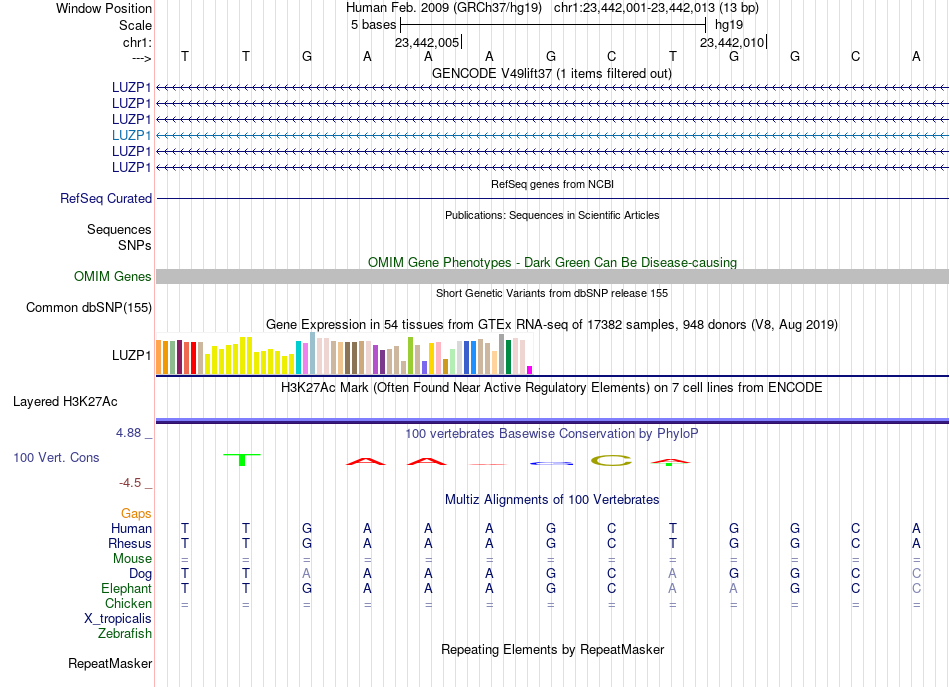This screenshot has width=950, height=687.
Task: Open 'RefSeq genes from NCBI' track title
Action: tap(552, 184)
